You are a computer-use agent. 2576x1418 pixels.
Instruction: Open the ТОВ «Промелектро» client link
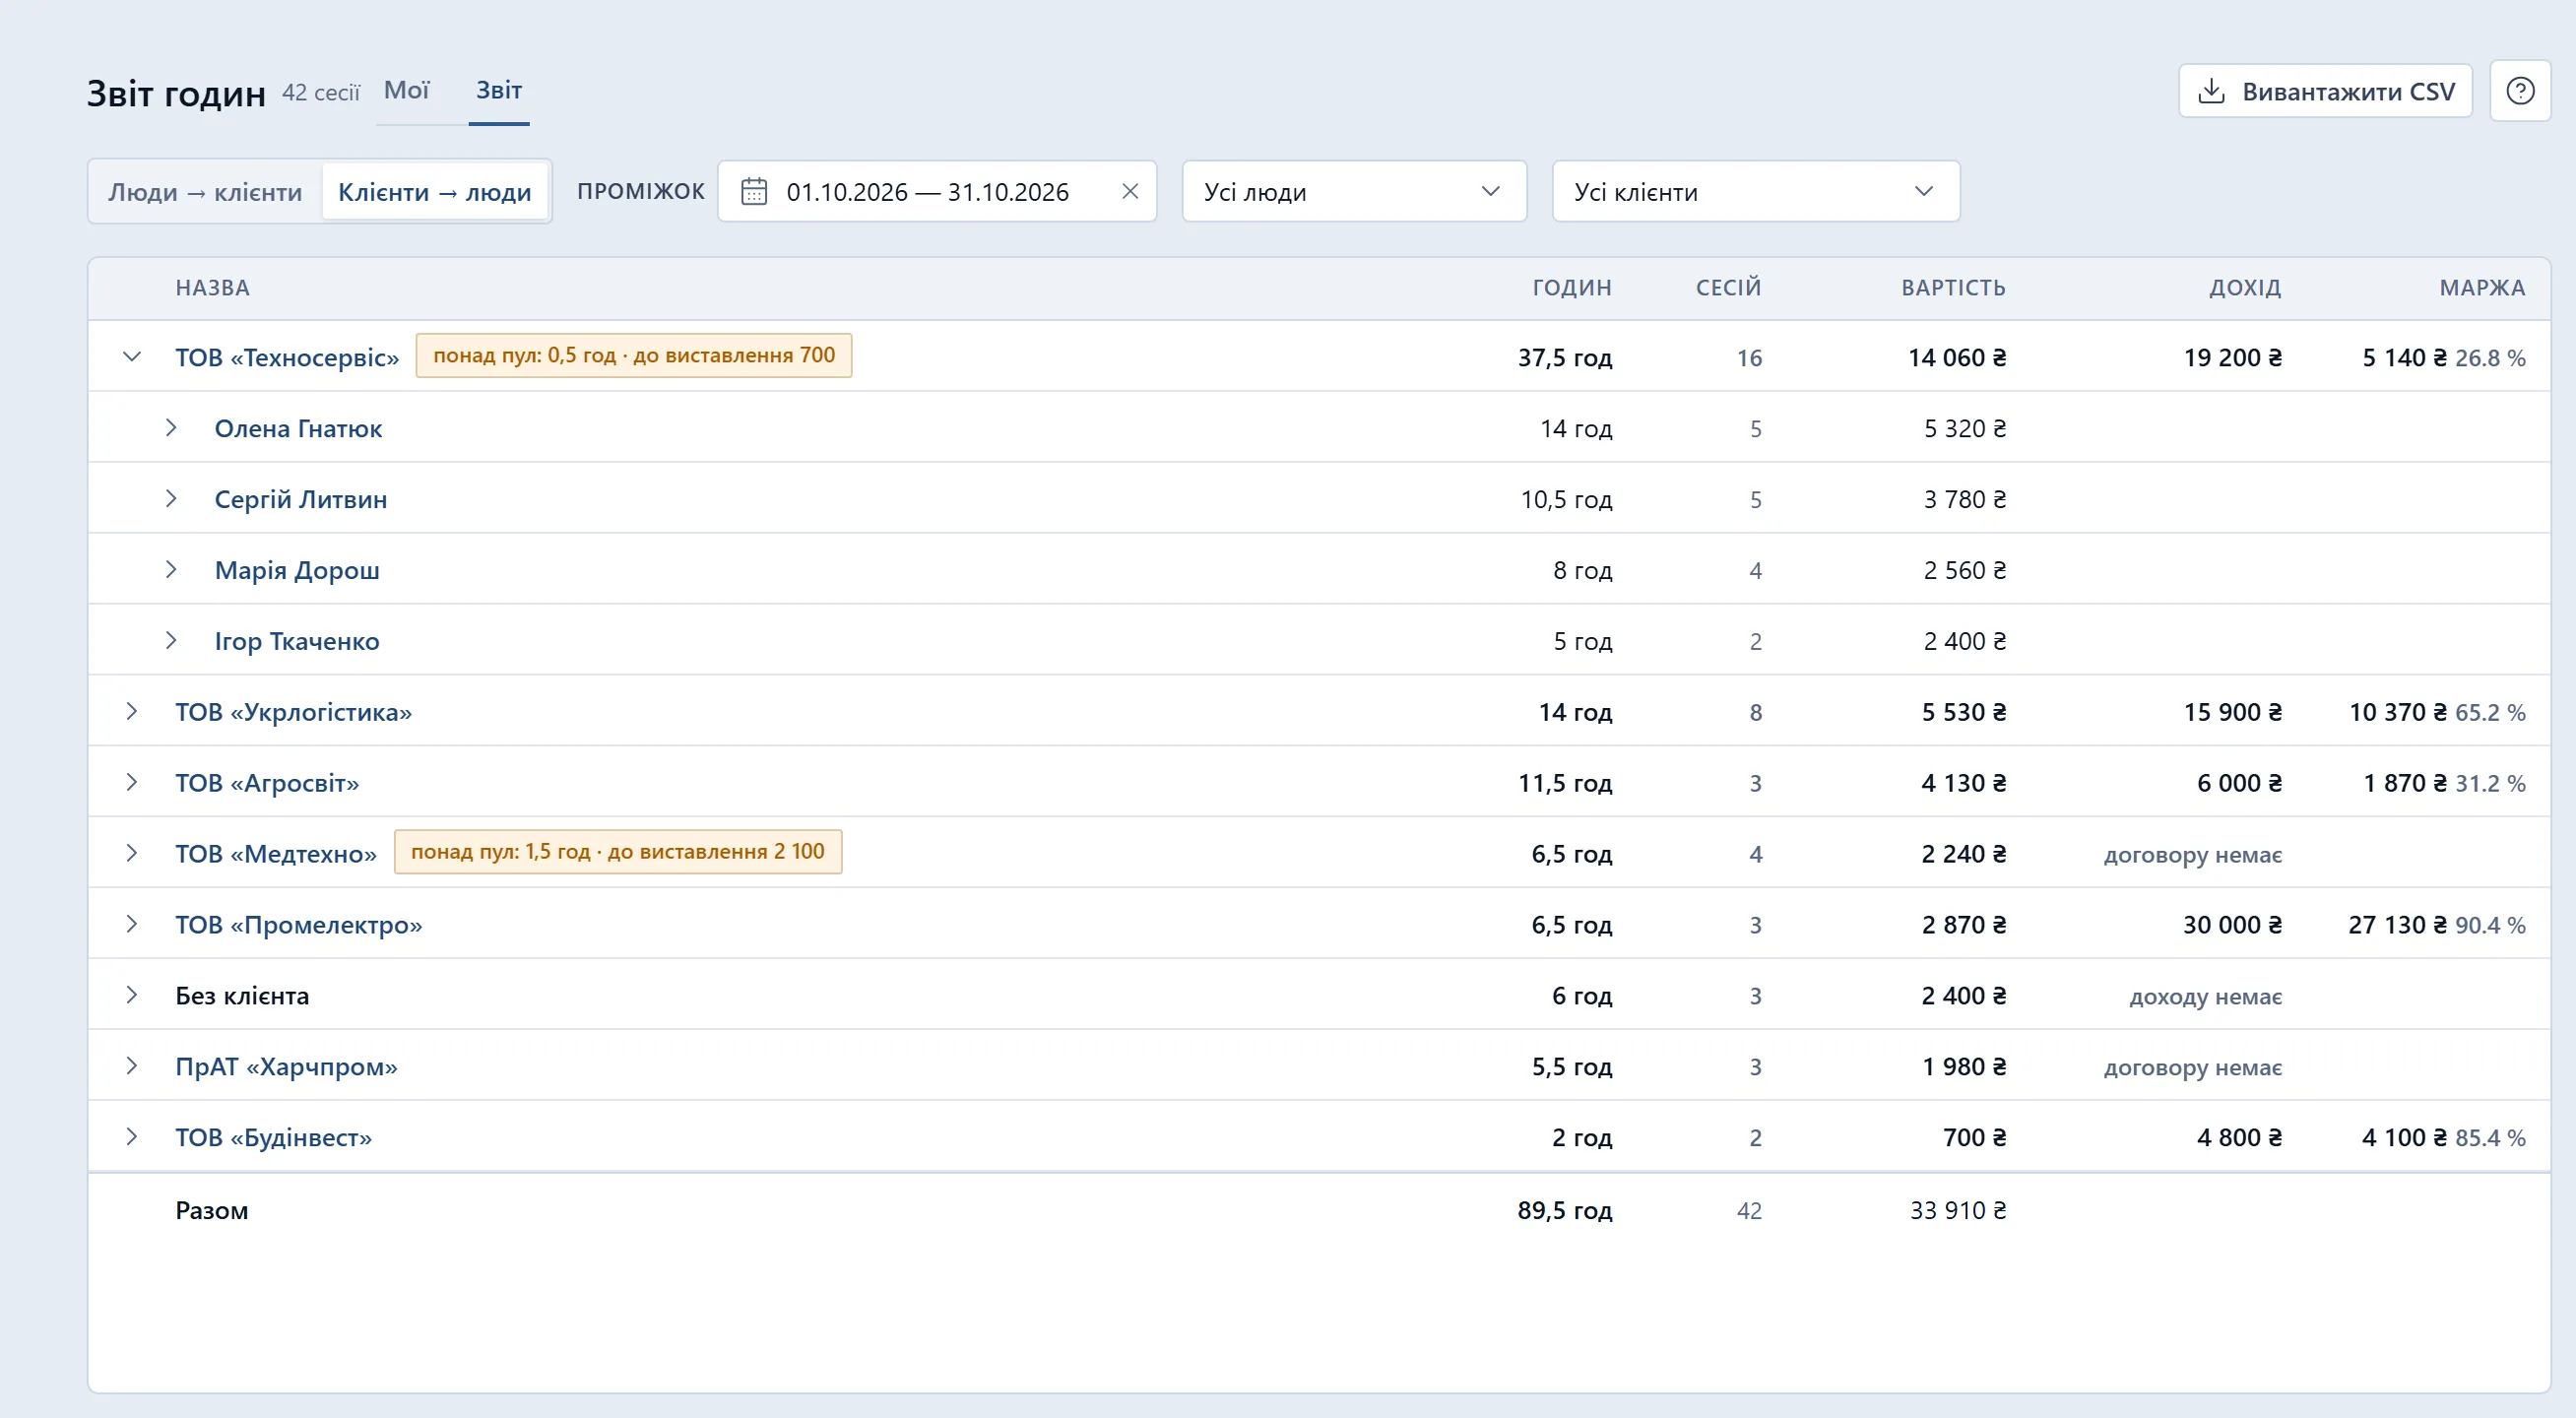299,925
